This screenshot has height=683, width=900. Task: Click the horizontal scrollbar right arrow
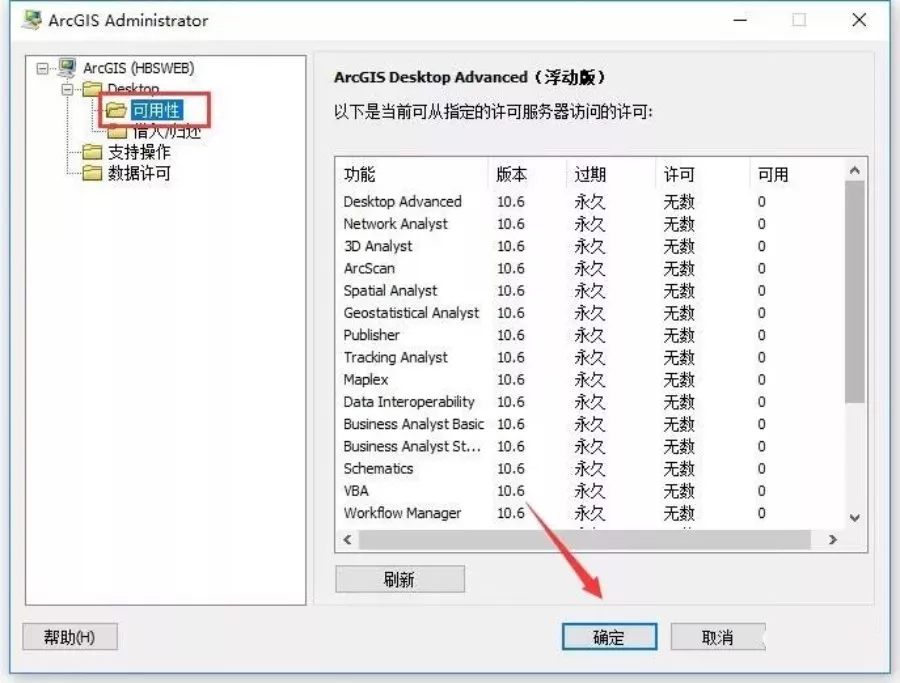[x=832, y=540]
